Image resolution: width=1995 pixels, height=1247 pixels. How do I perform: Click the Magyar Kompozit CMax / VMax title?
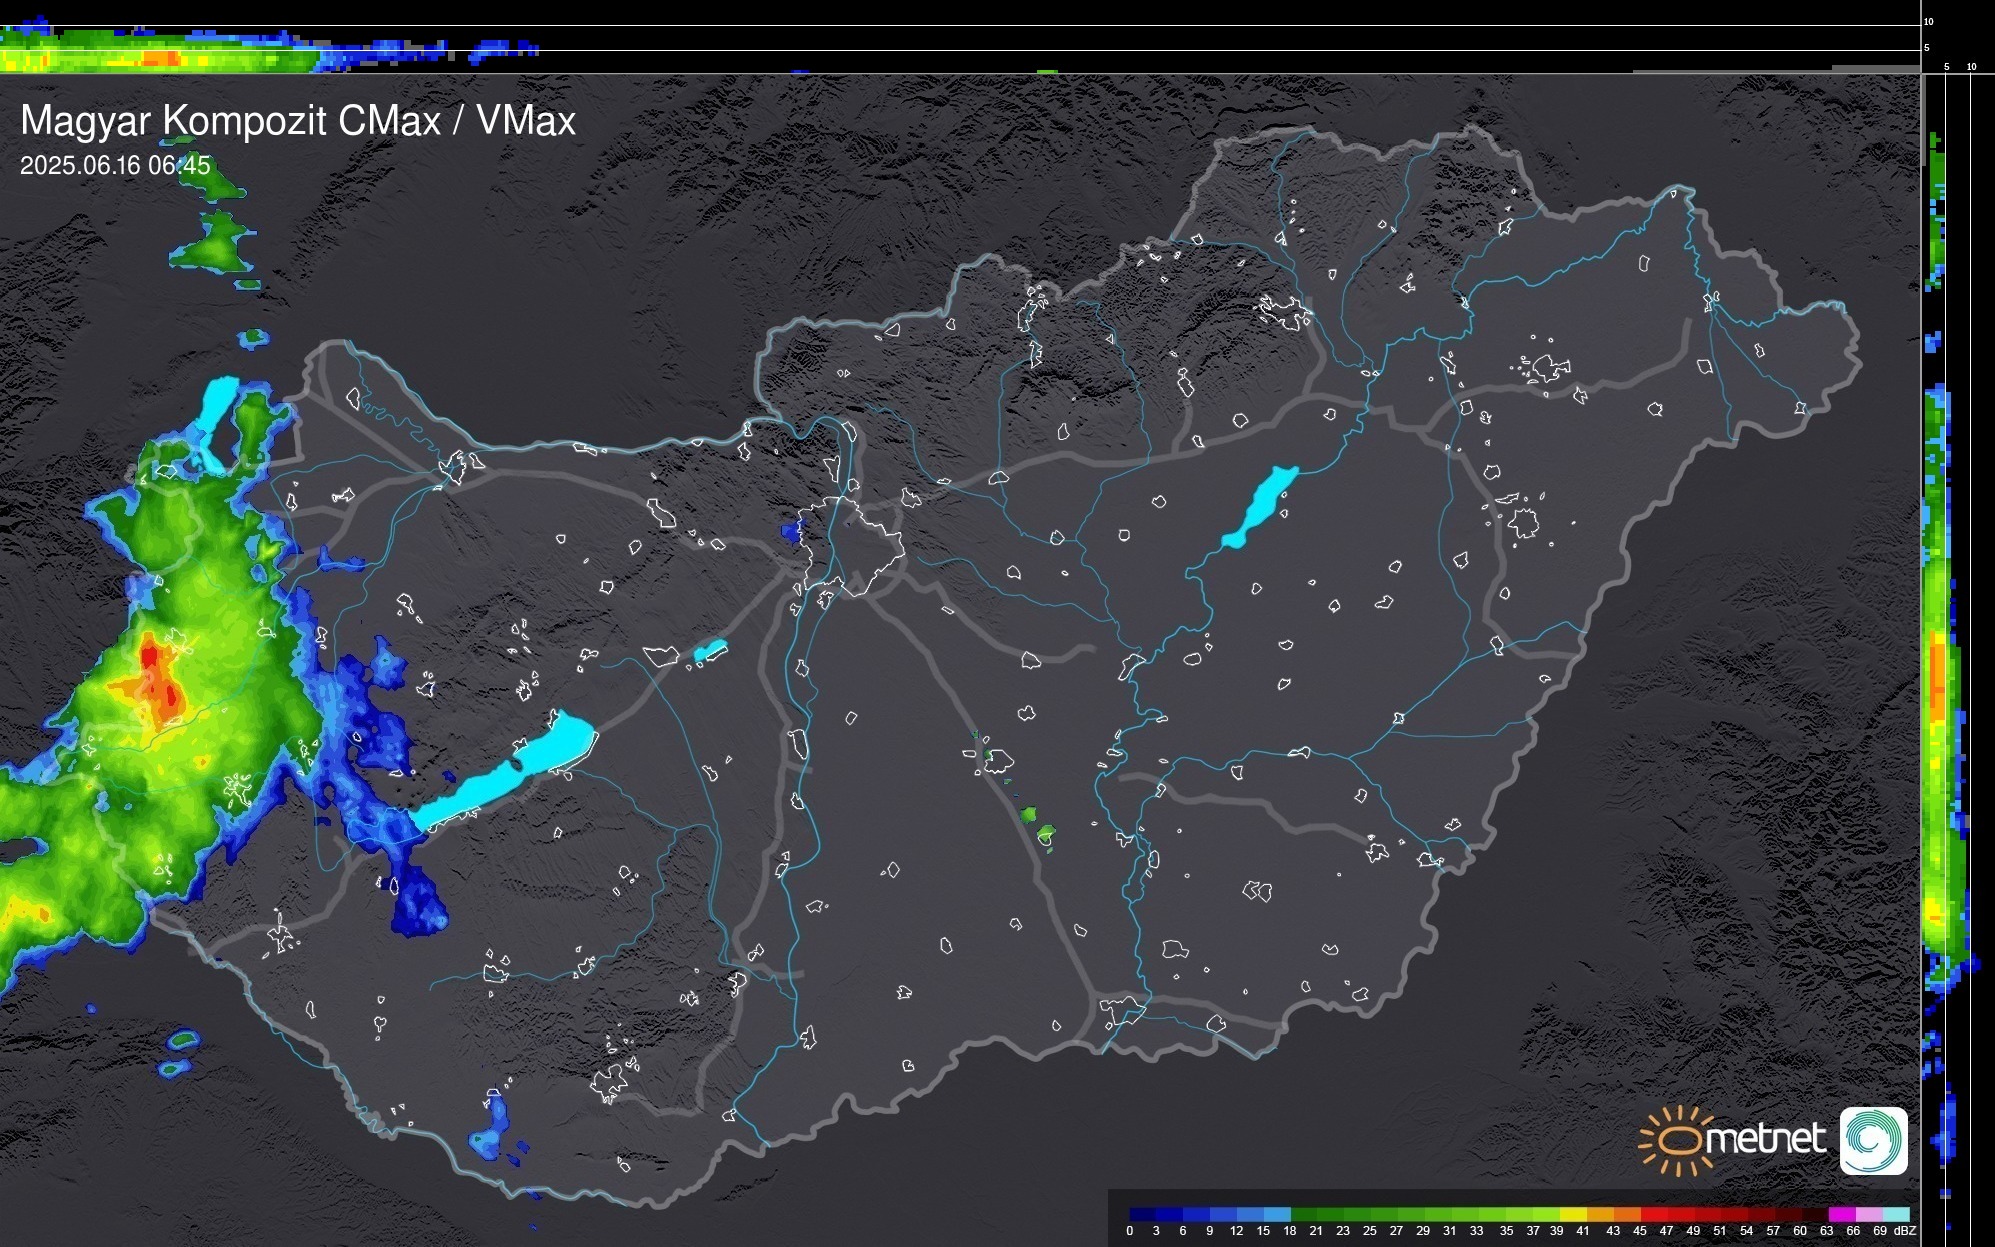pyautogui.click(x=298, y=121)
